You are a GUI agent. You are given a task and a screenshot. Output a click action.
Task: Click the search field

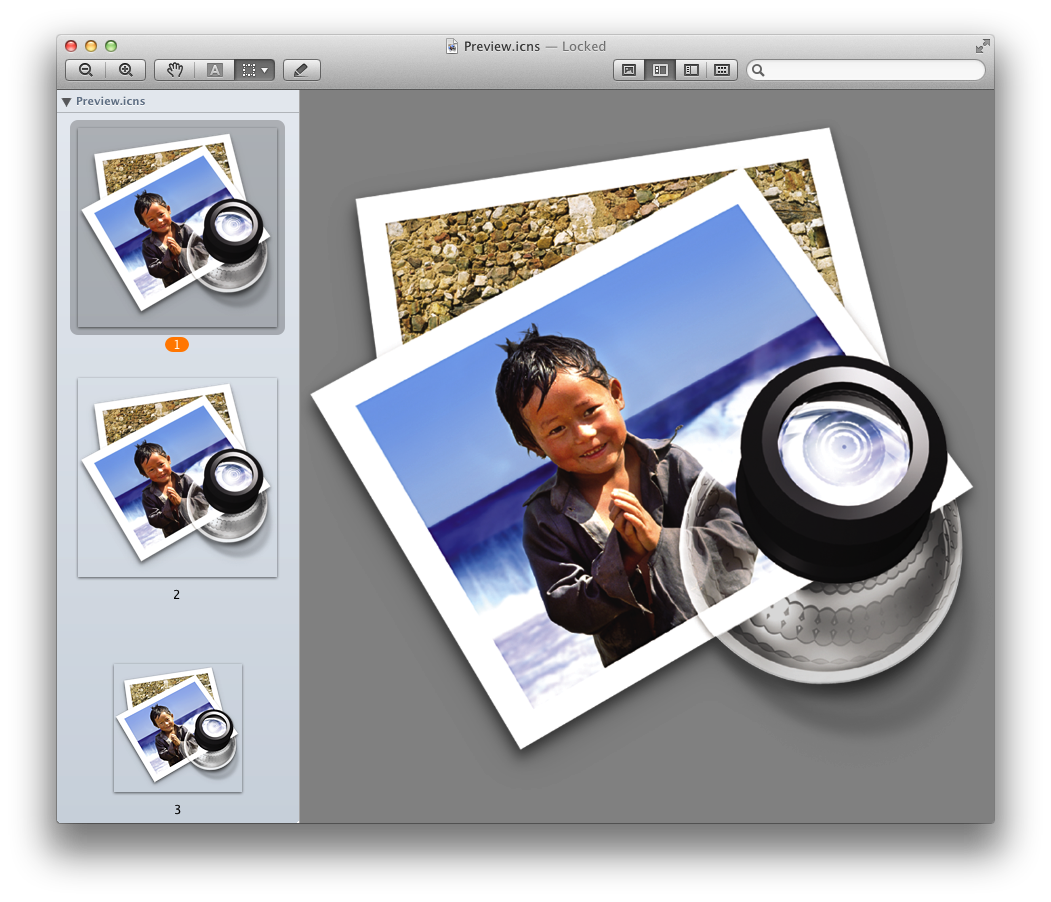866,70
